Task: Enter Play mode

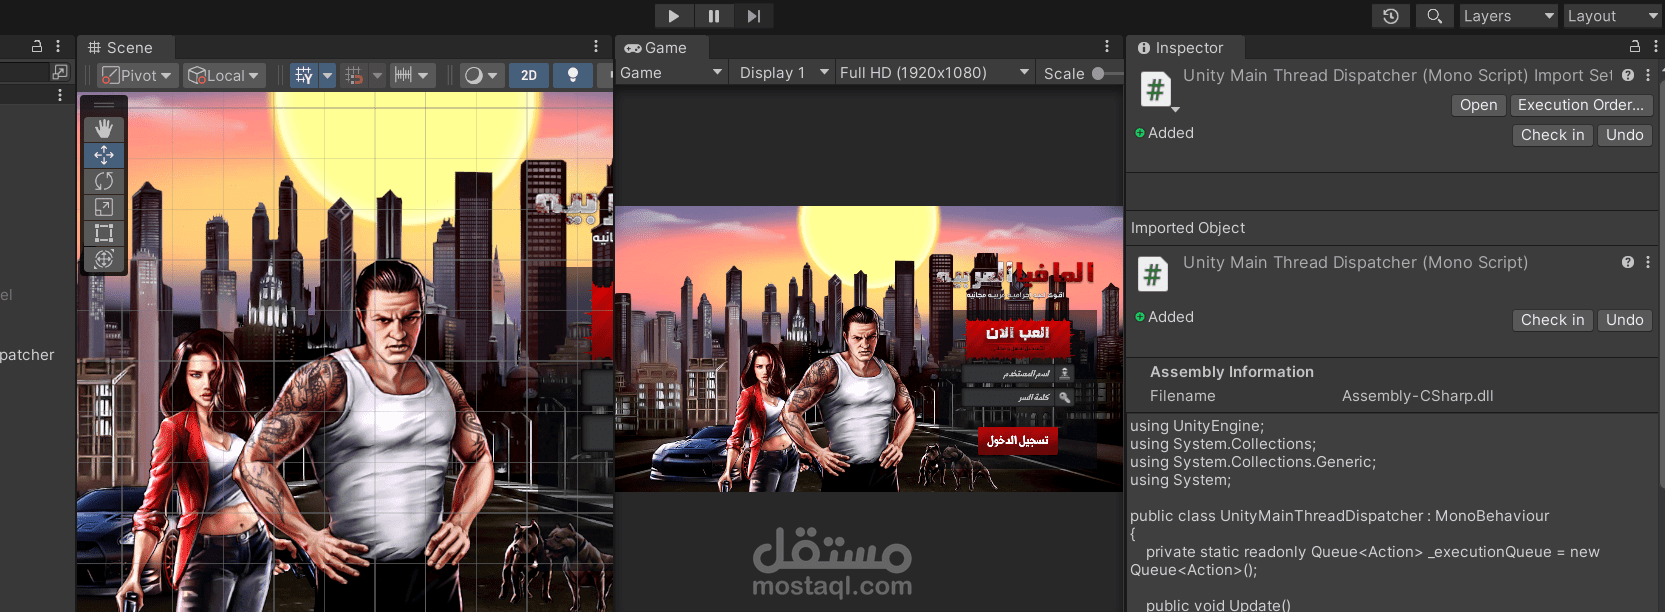Action: [673, 16]
